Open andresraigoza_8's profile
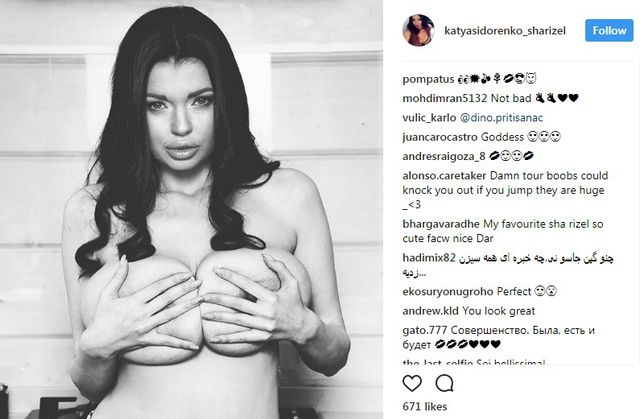The image size is (640, 419). (x=444, y=157)
